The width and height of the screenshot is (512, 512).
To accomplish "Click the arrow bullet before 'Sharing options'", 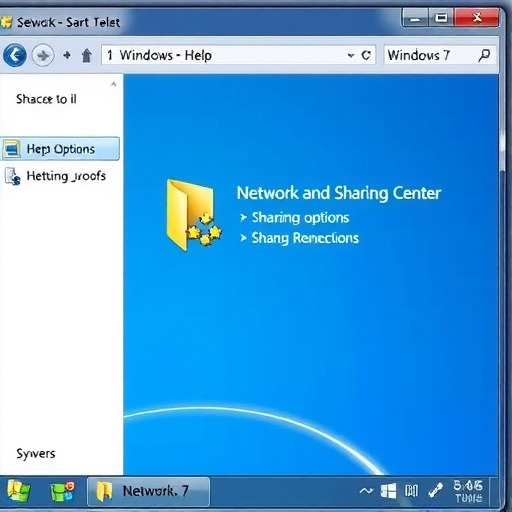I will pyautogui.click(x=244, y=218).
